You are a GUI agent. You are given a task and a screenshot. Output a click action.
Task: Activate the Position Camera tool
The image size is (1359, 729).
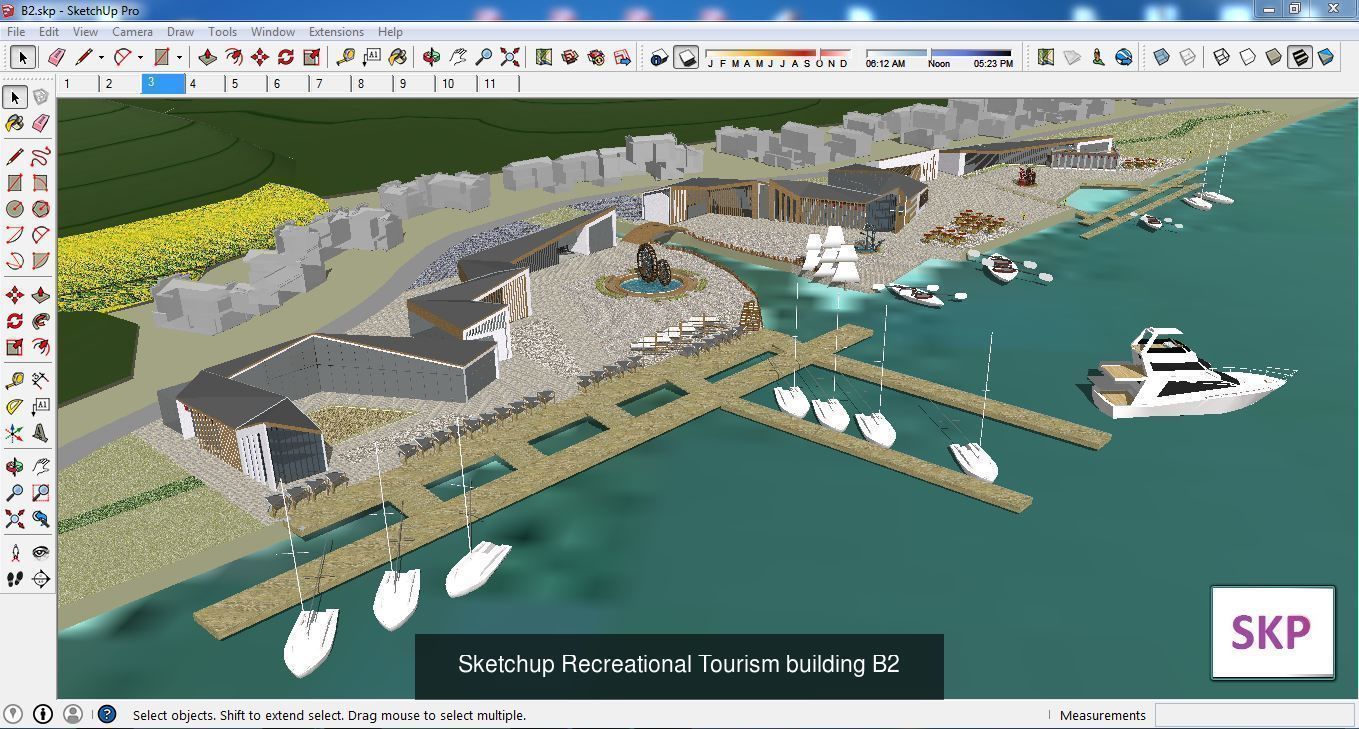pos(14,553)
